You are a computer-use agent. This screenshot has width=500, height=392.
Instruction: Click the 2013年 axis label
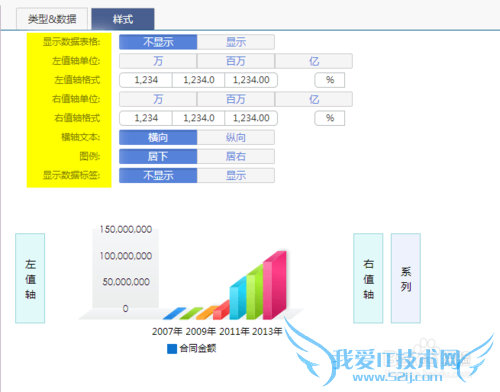click(x=267, y=331)
